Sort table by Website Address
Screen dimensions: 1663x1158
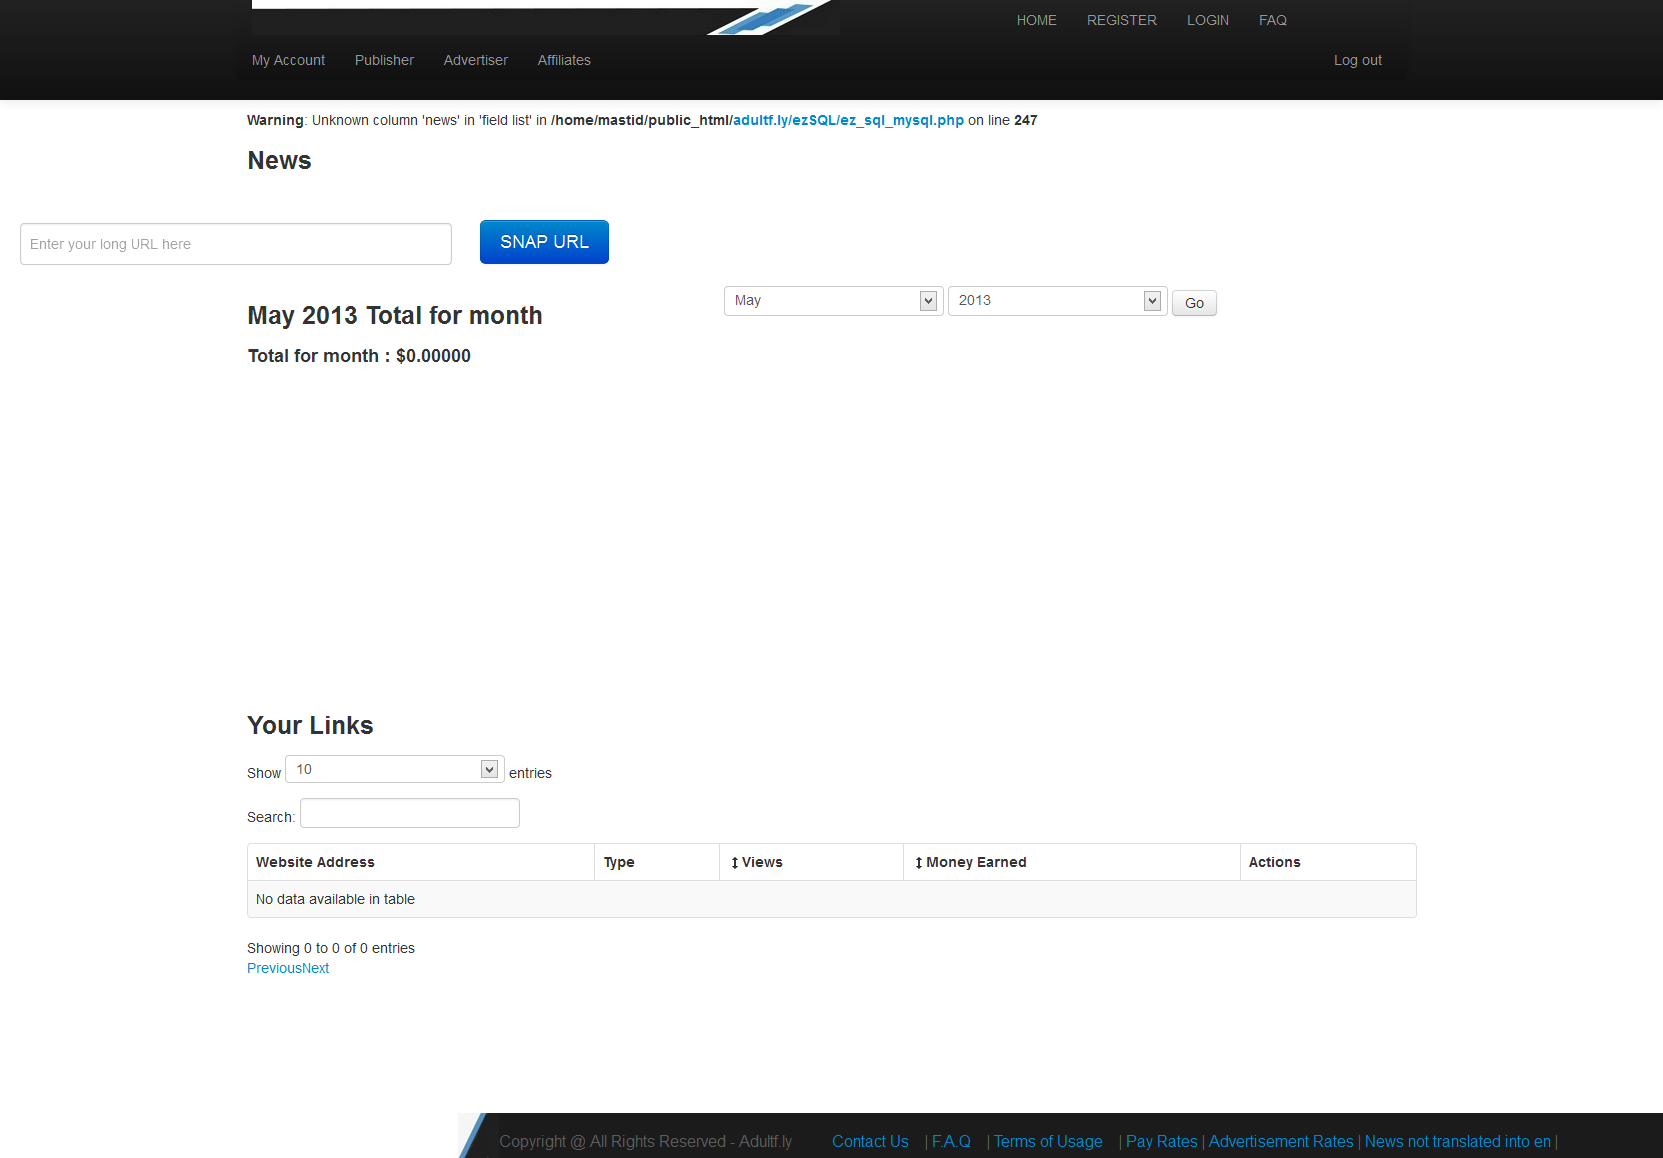pyautogui.click(x=420, y=862)
